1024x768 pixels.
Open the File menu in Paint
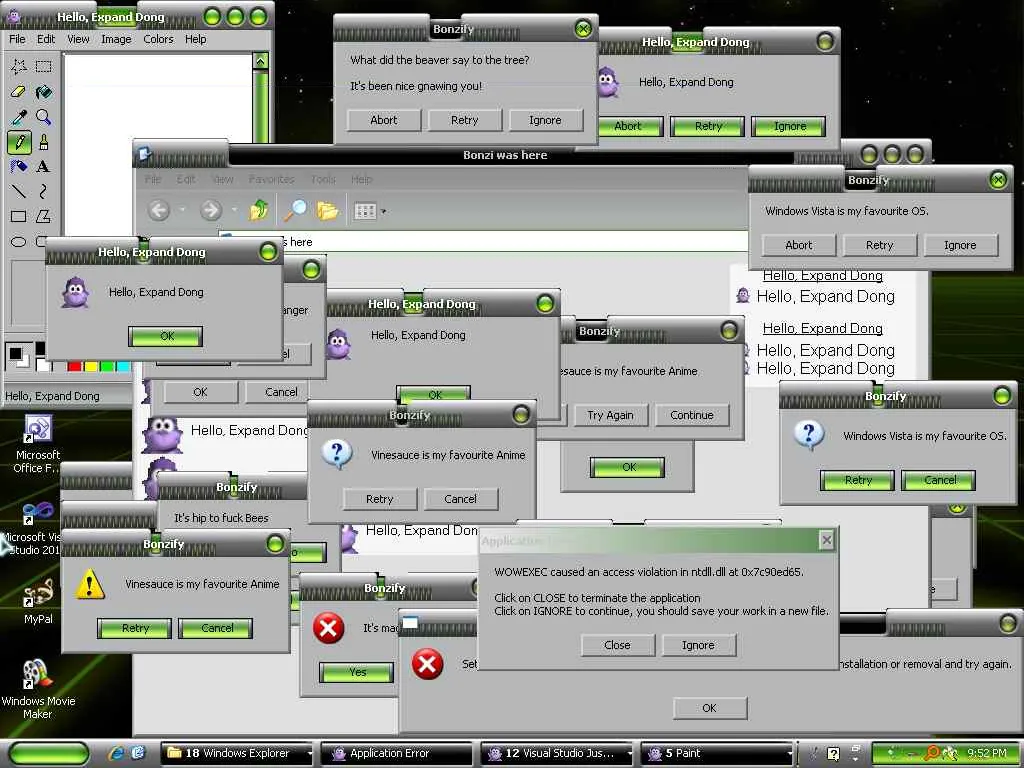[x=17, y=39]
